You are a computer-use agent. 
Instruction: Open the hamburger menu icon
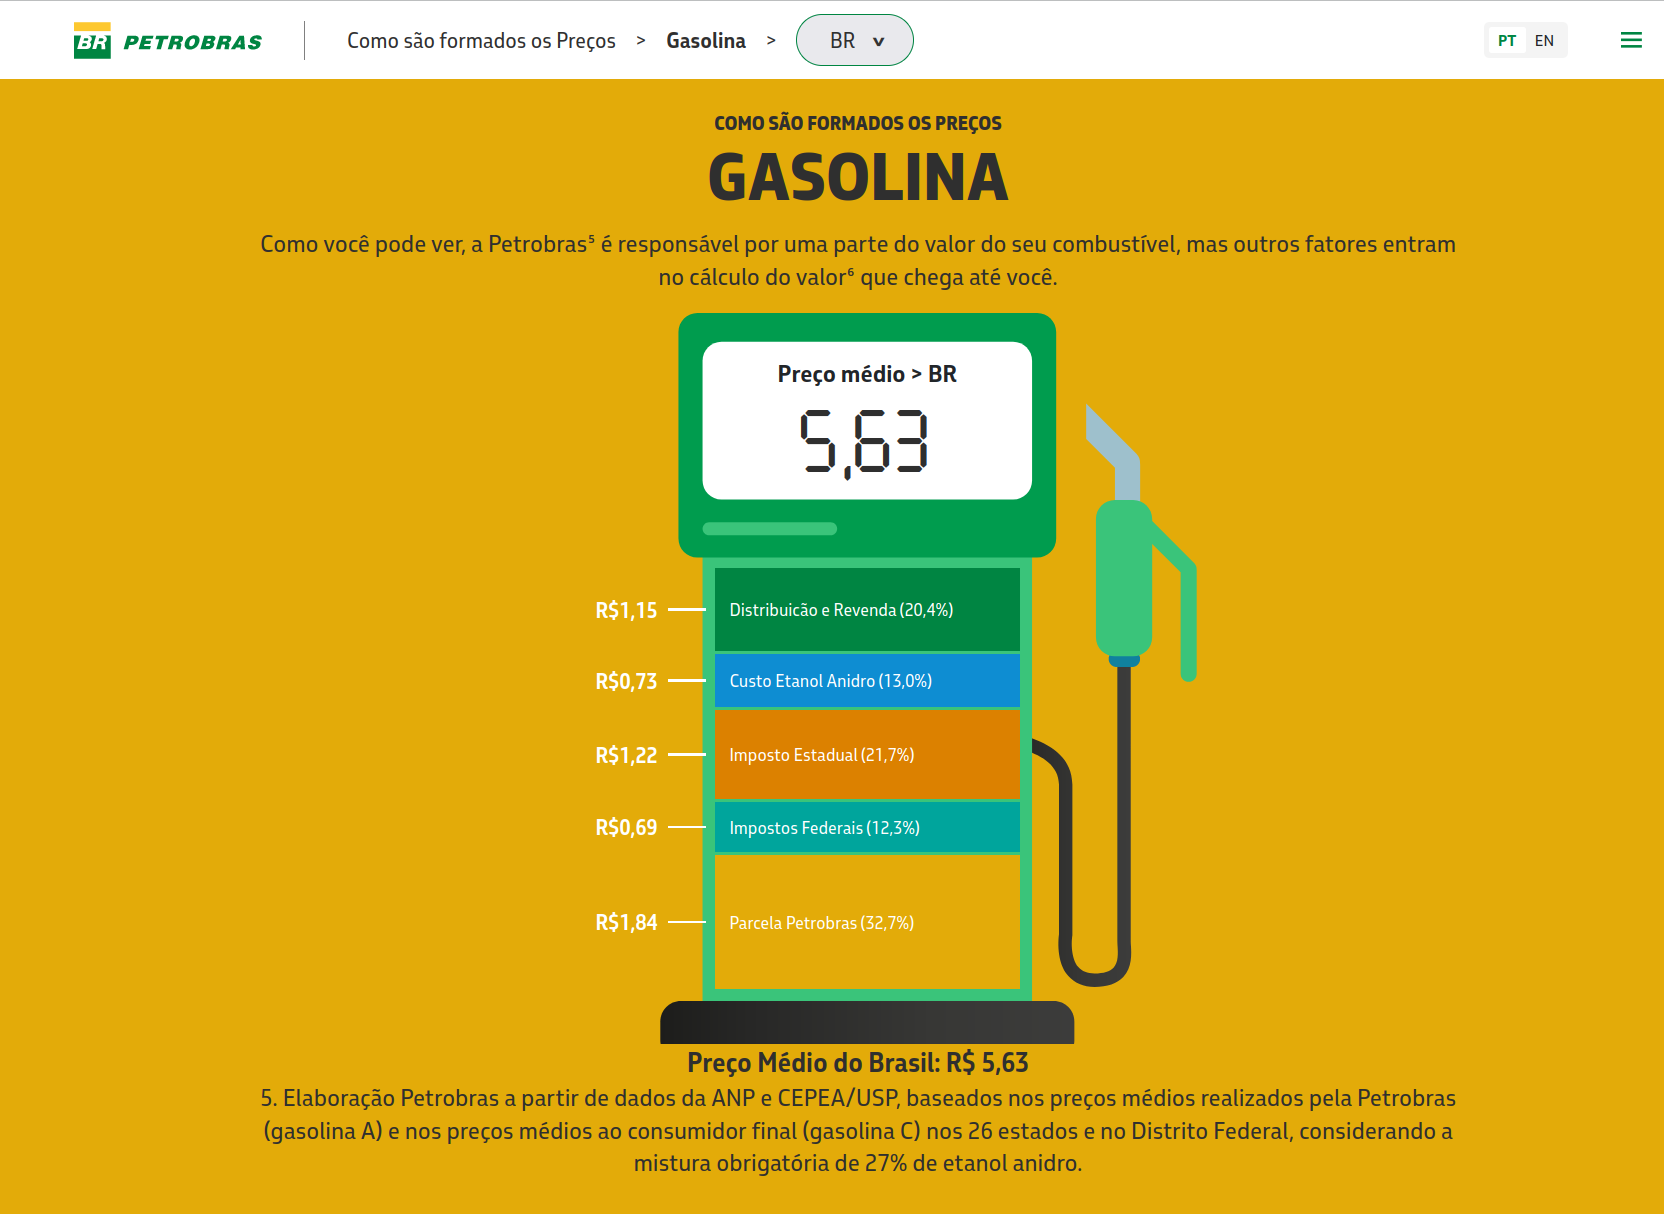(1631, 40)
